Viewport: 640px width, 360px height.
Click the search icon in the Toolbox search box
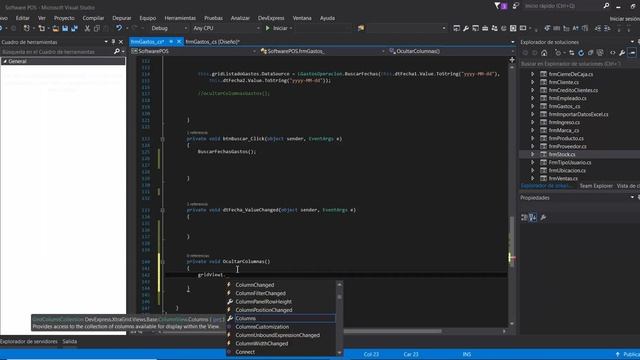pos(117,52)
